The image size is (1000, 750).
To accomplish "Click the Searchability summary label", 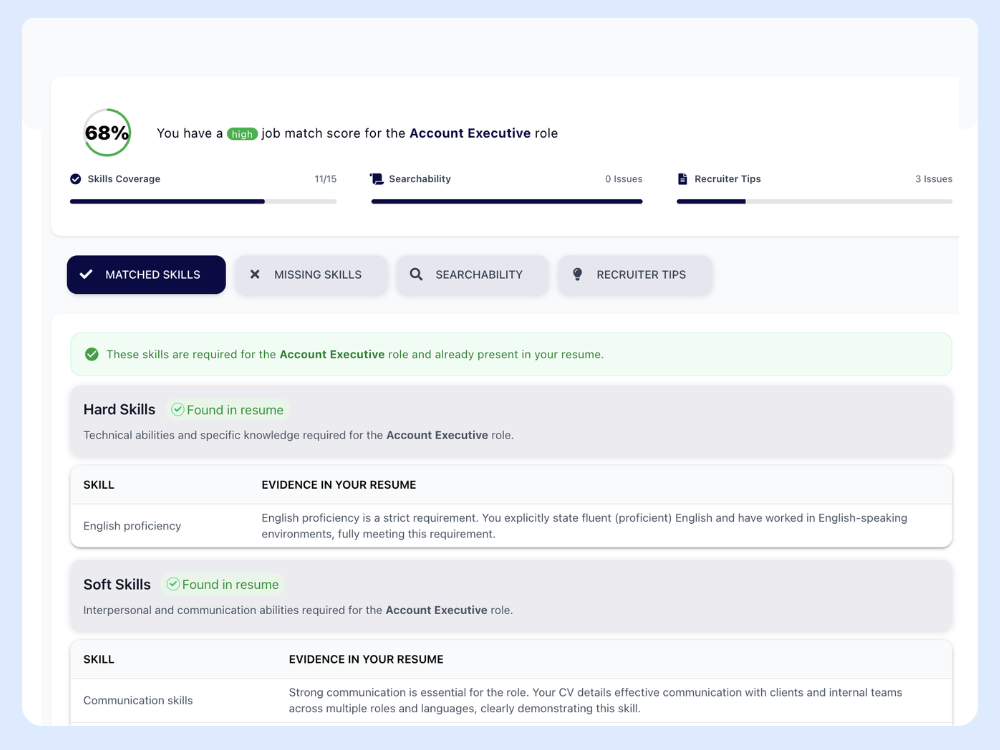I will (420, 179).
